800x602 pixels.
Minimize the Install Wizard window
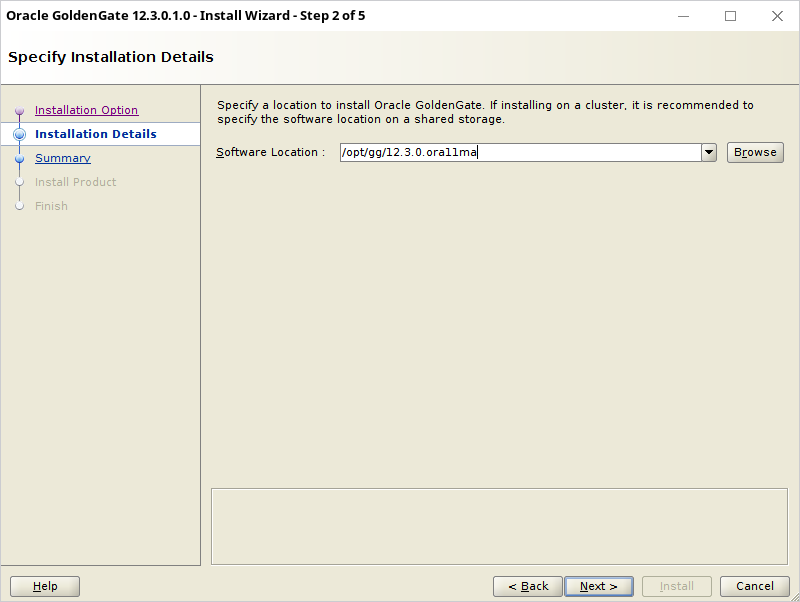coord(683,16)
